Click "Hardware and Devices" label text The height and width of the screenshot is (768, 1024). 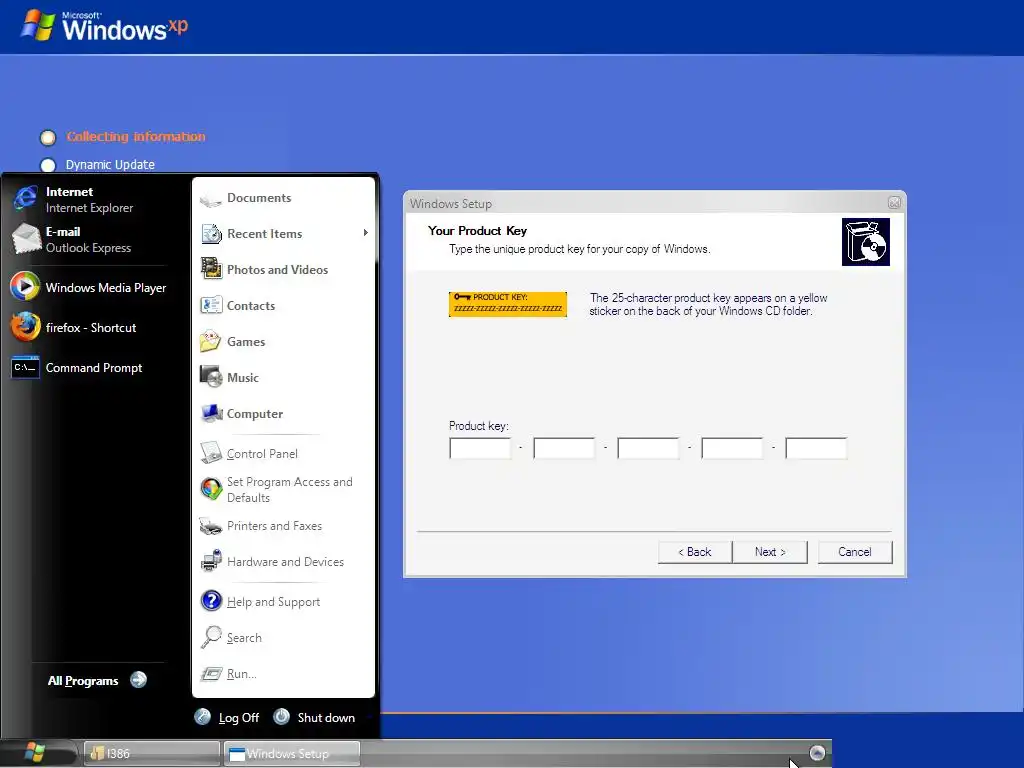(x=285, y=562)
